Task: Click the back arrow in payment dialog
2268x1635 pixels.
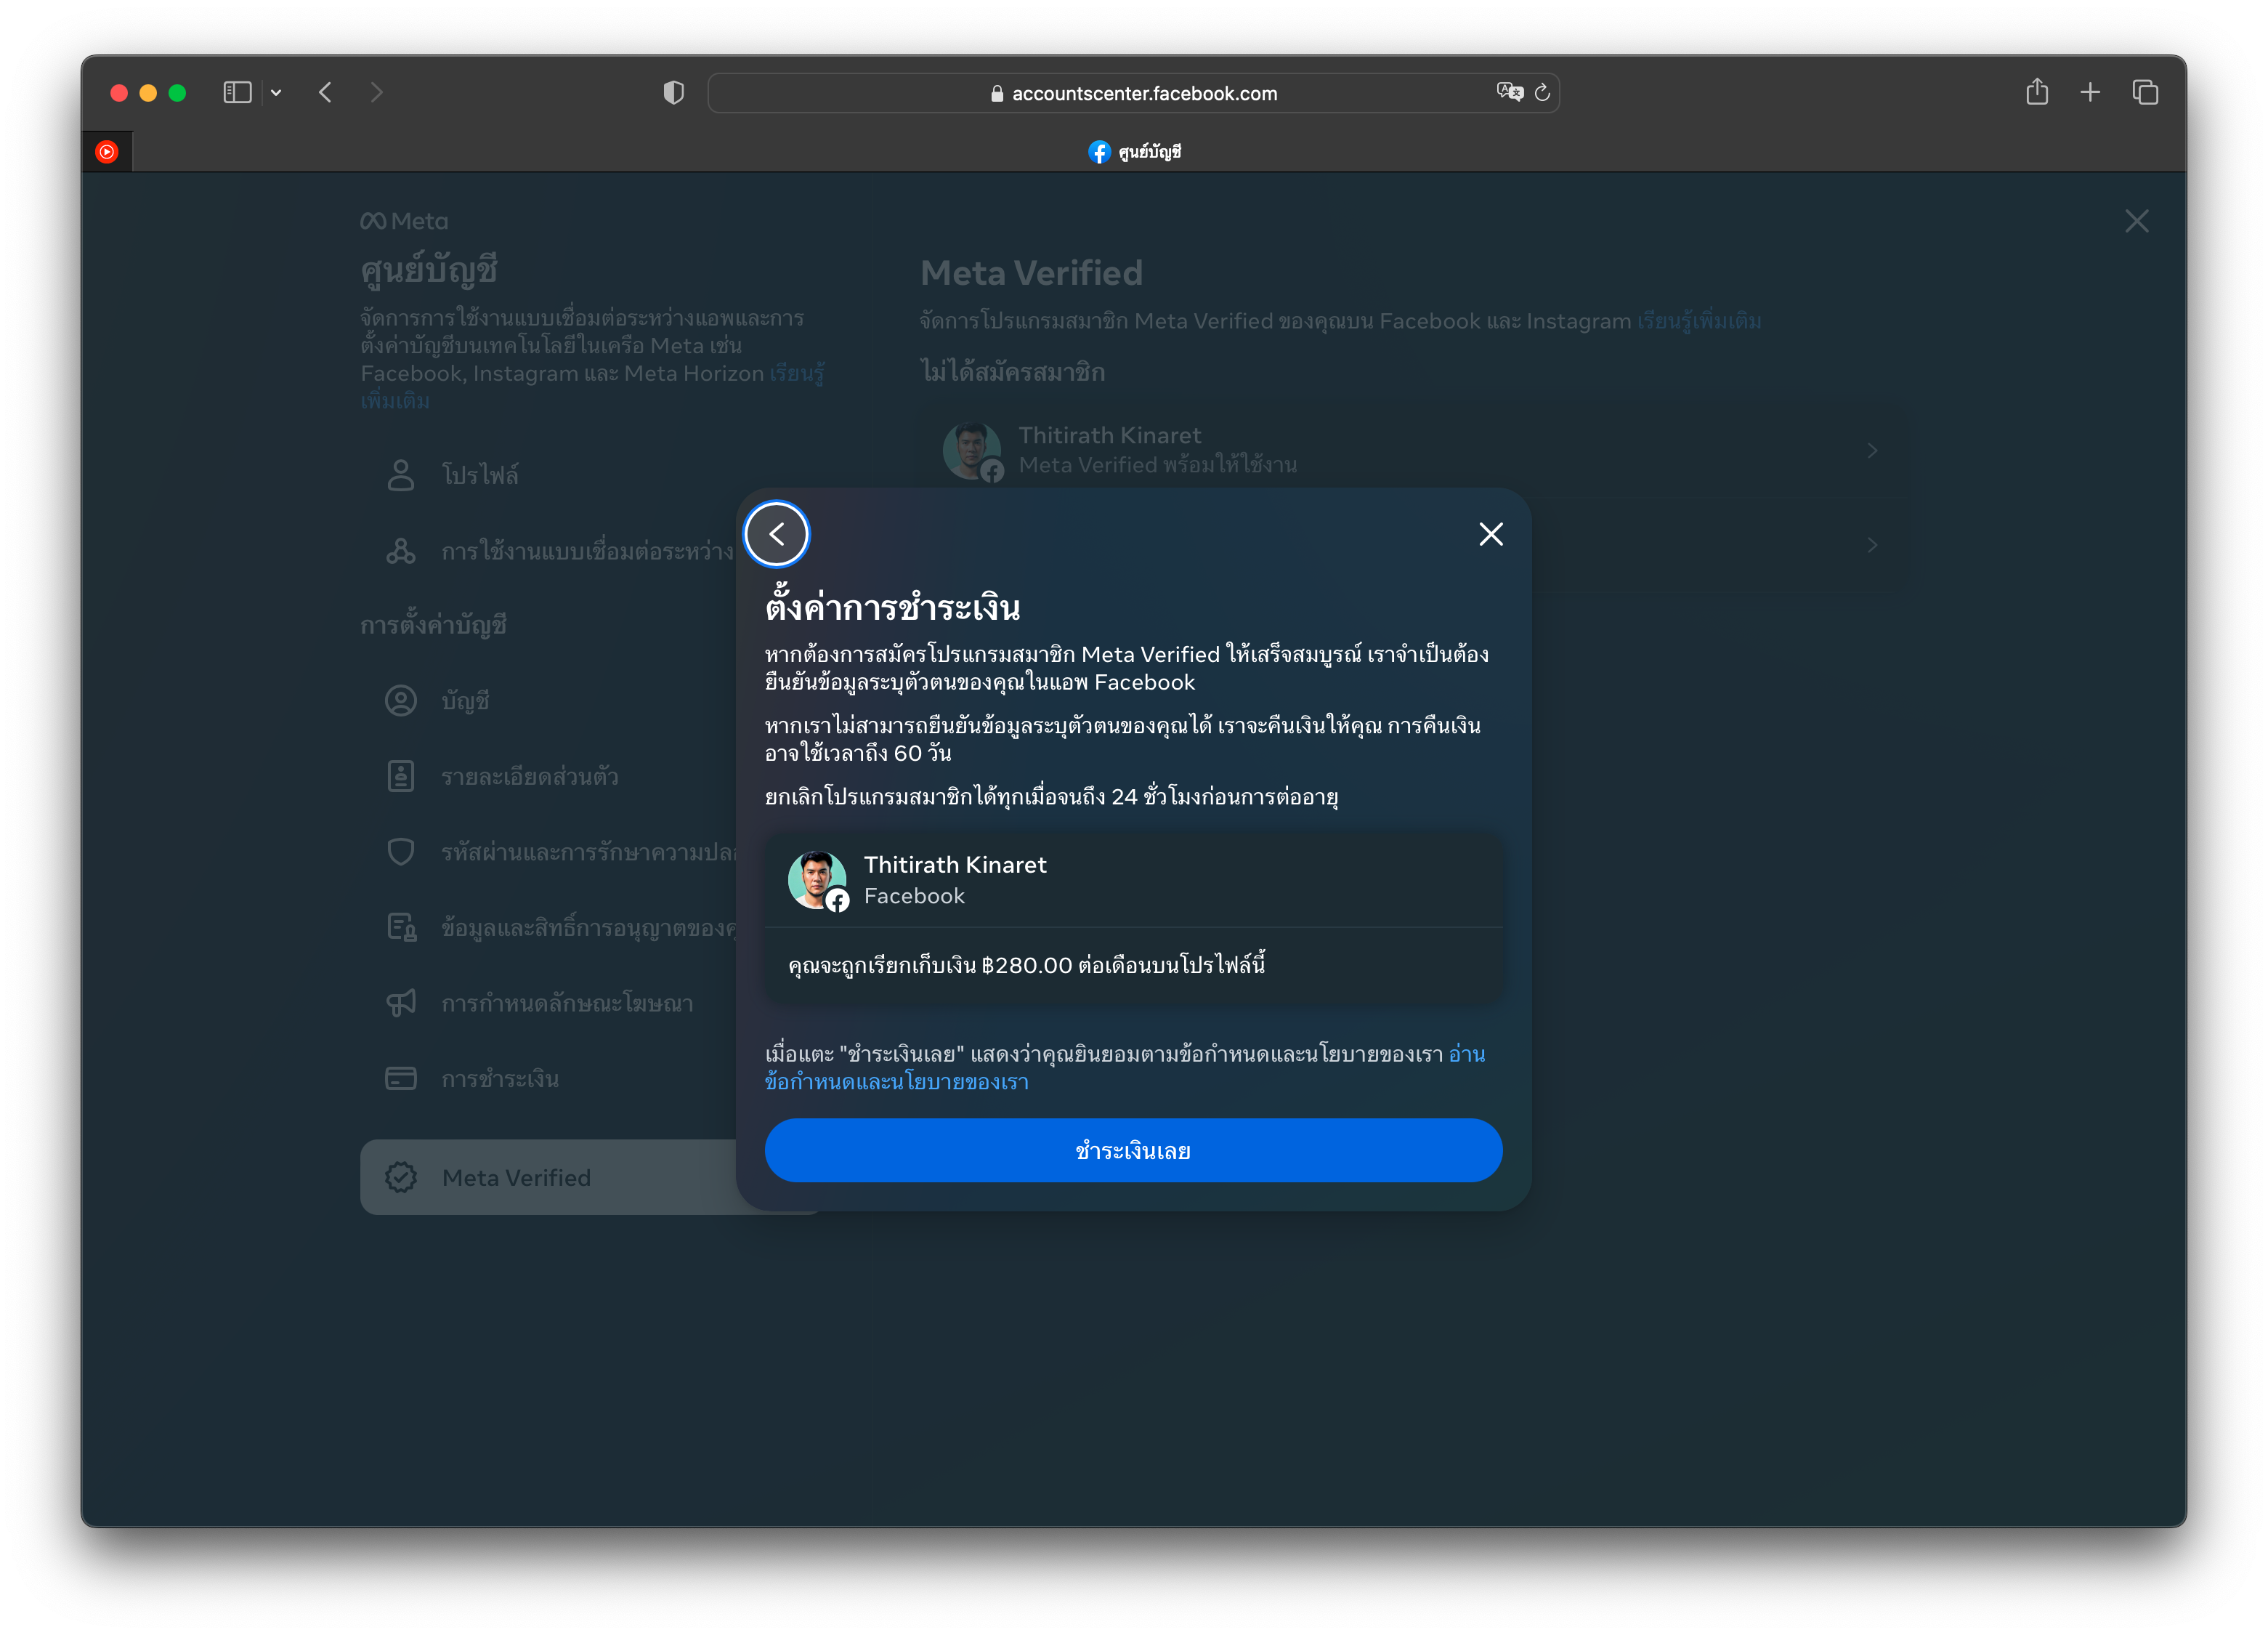Action: click(776, 534)
